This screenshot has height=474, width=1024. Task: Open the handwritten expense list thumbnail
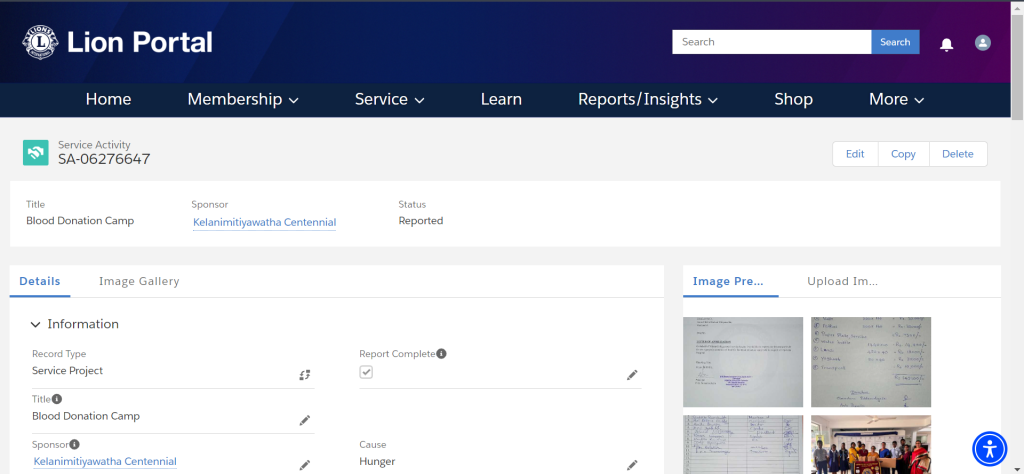click(x=871, y=362)
